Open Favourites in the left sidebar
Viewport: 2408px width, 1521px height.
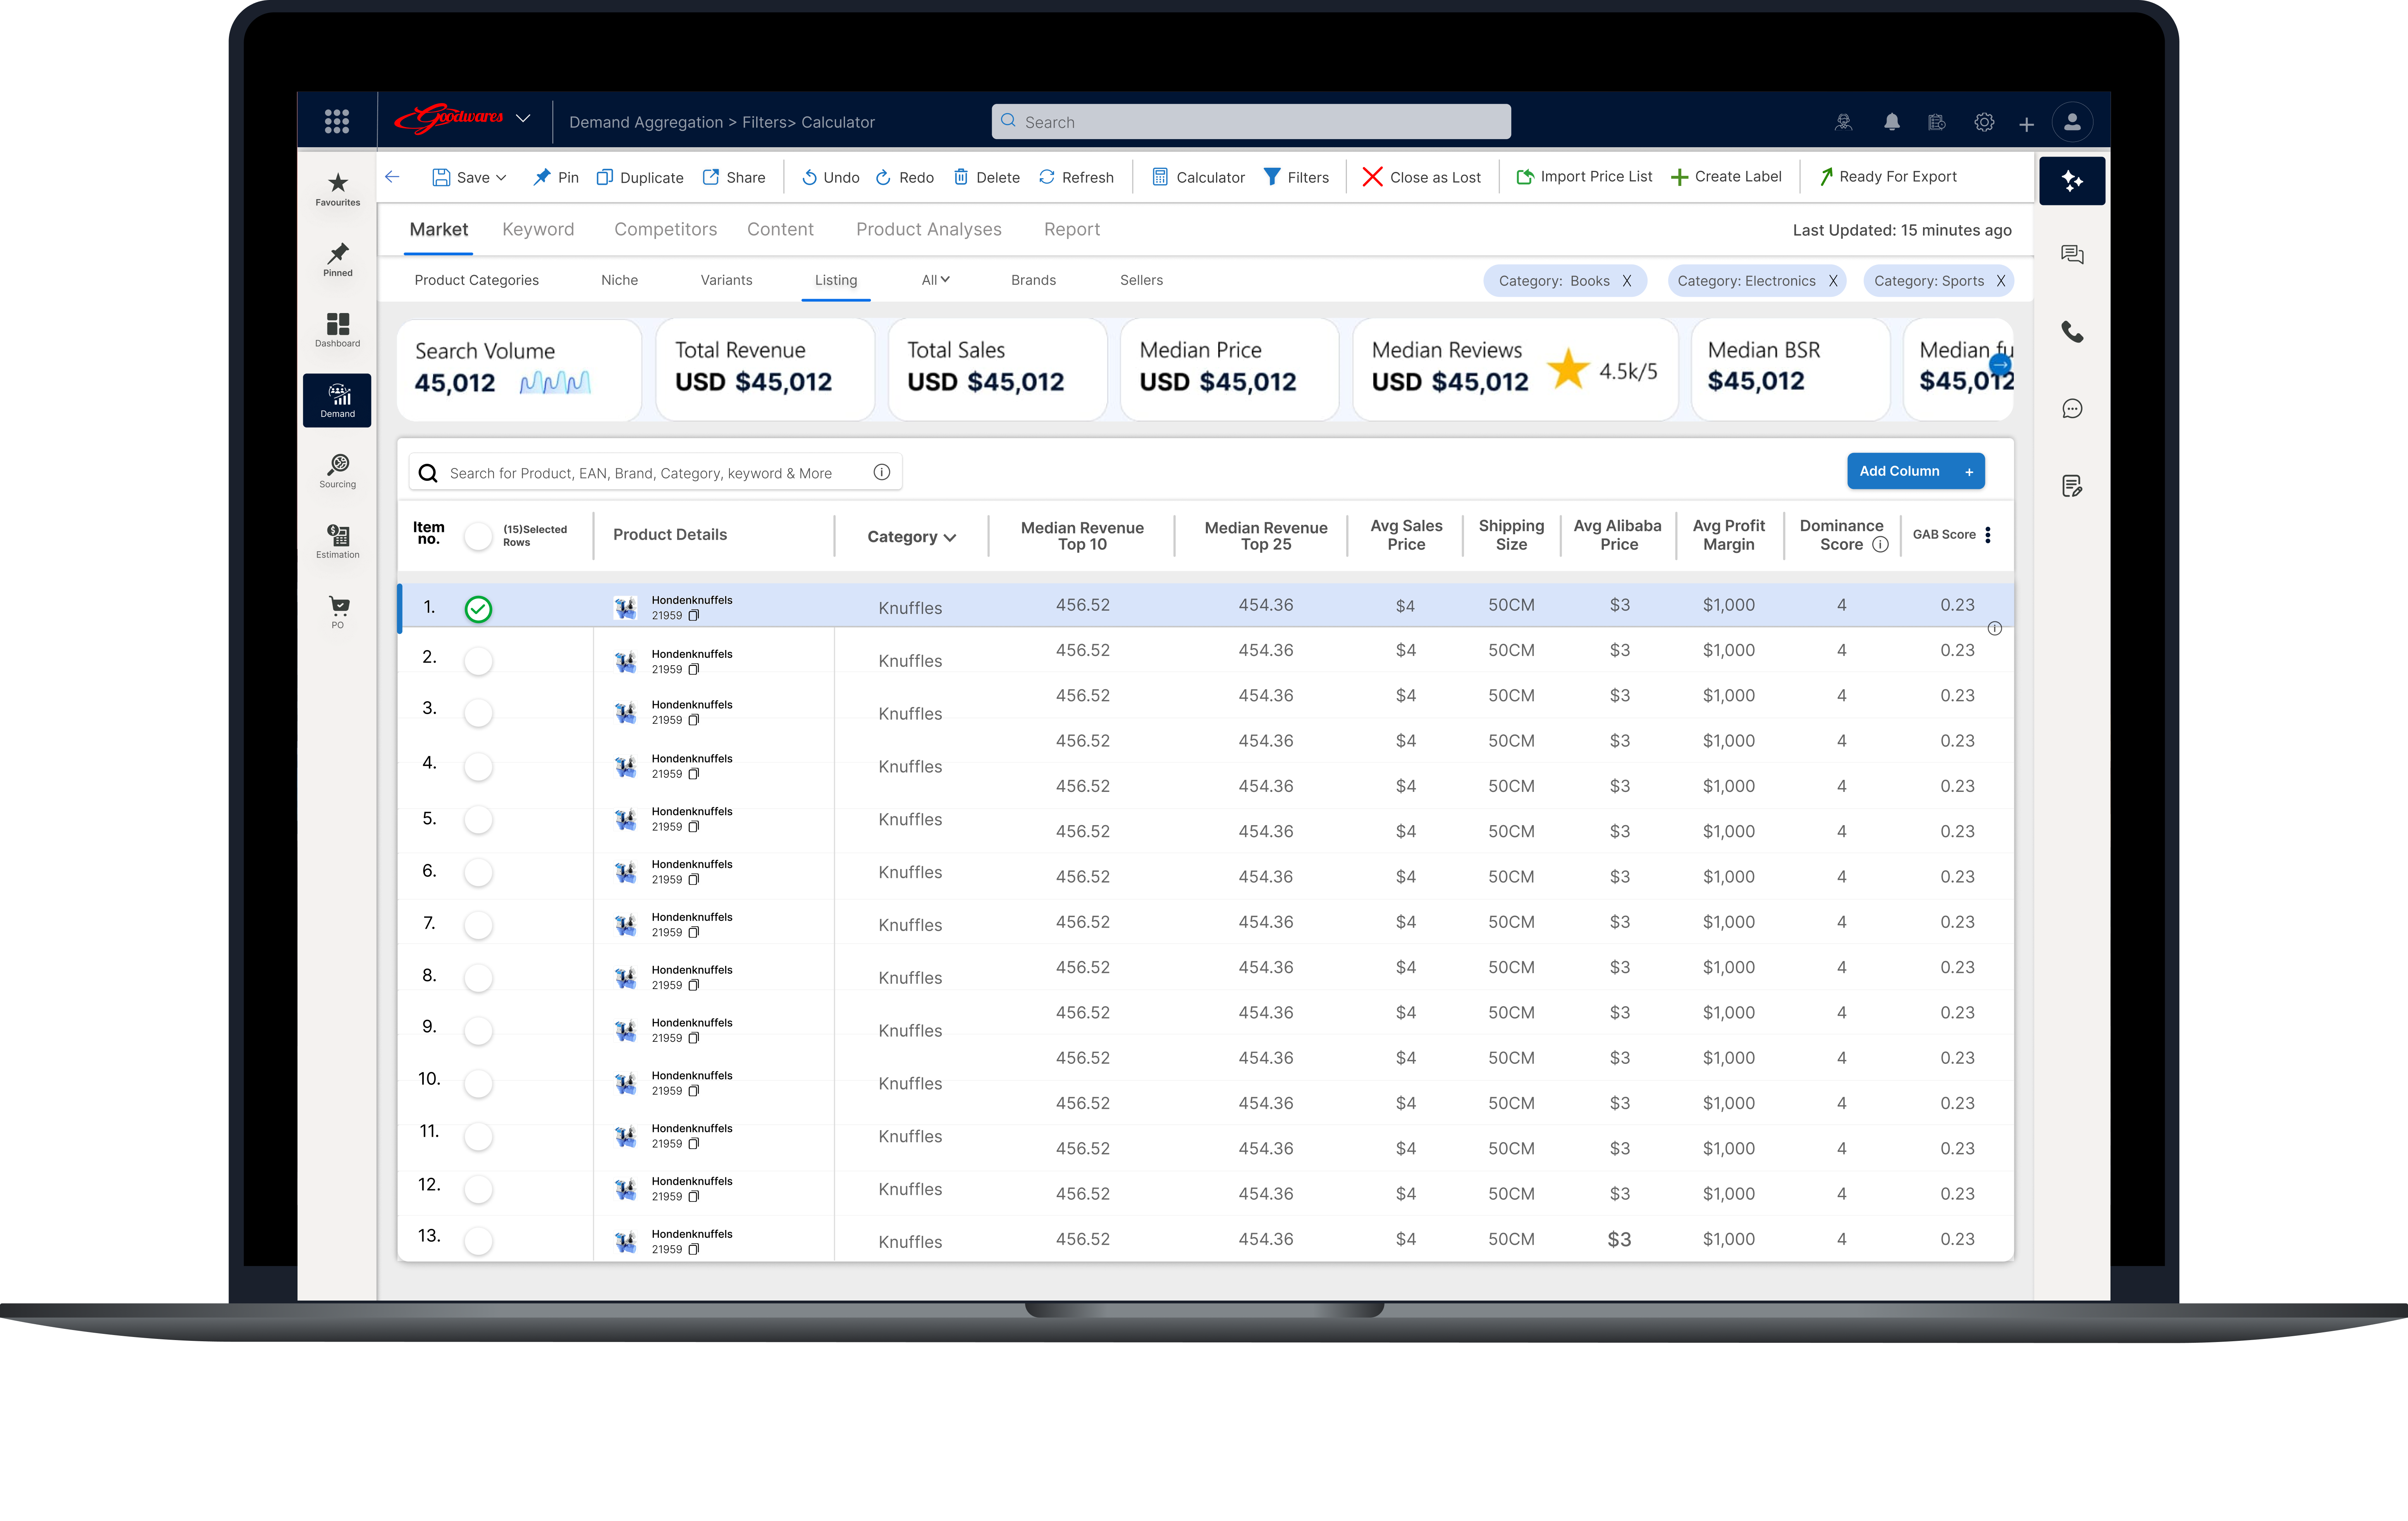[x=338, y=189]
